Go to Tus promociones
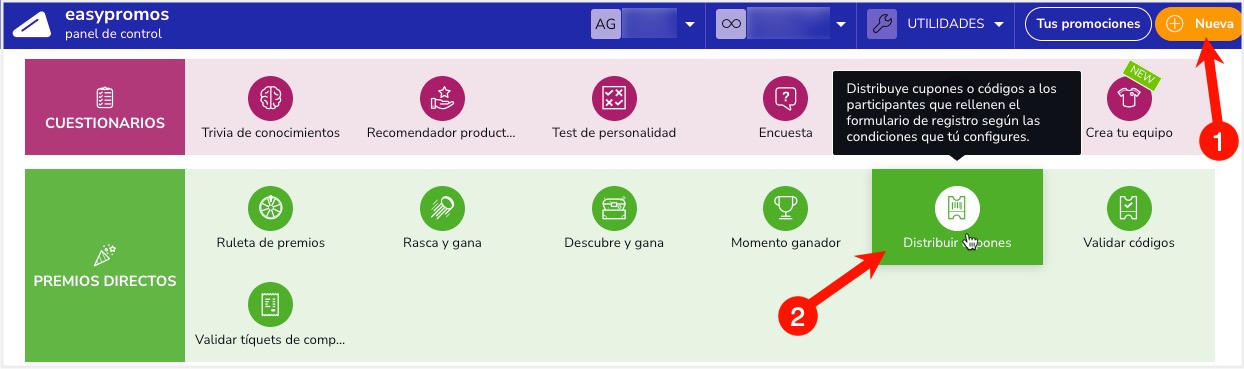The height and width of the screenshot is (369, 1244). (x=1087, y=24)
